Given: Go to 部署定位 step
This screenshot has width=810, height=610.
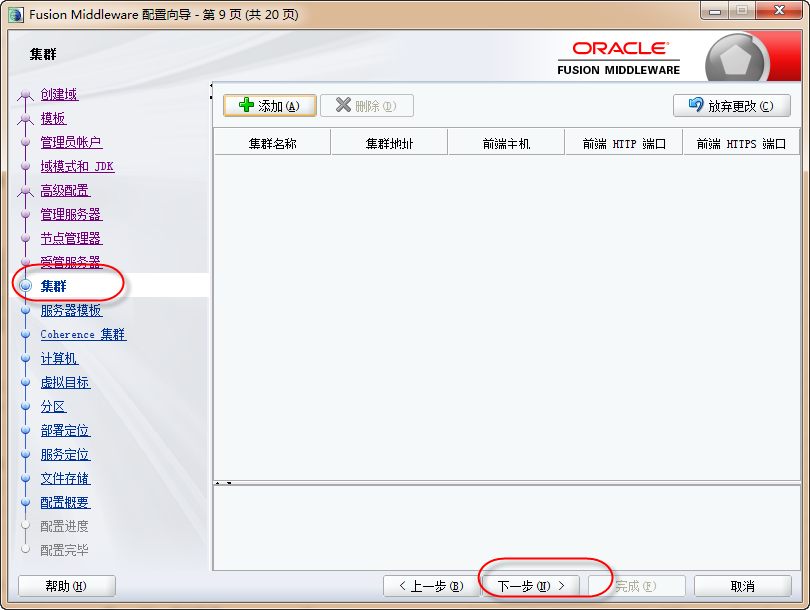Looking at the screenshot, I should tap(65, 430).
